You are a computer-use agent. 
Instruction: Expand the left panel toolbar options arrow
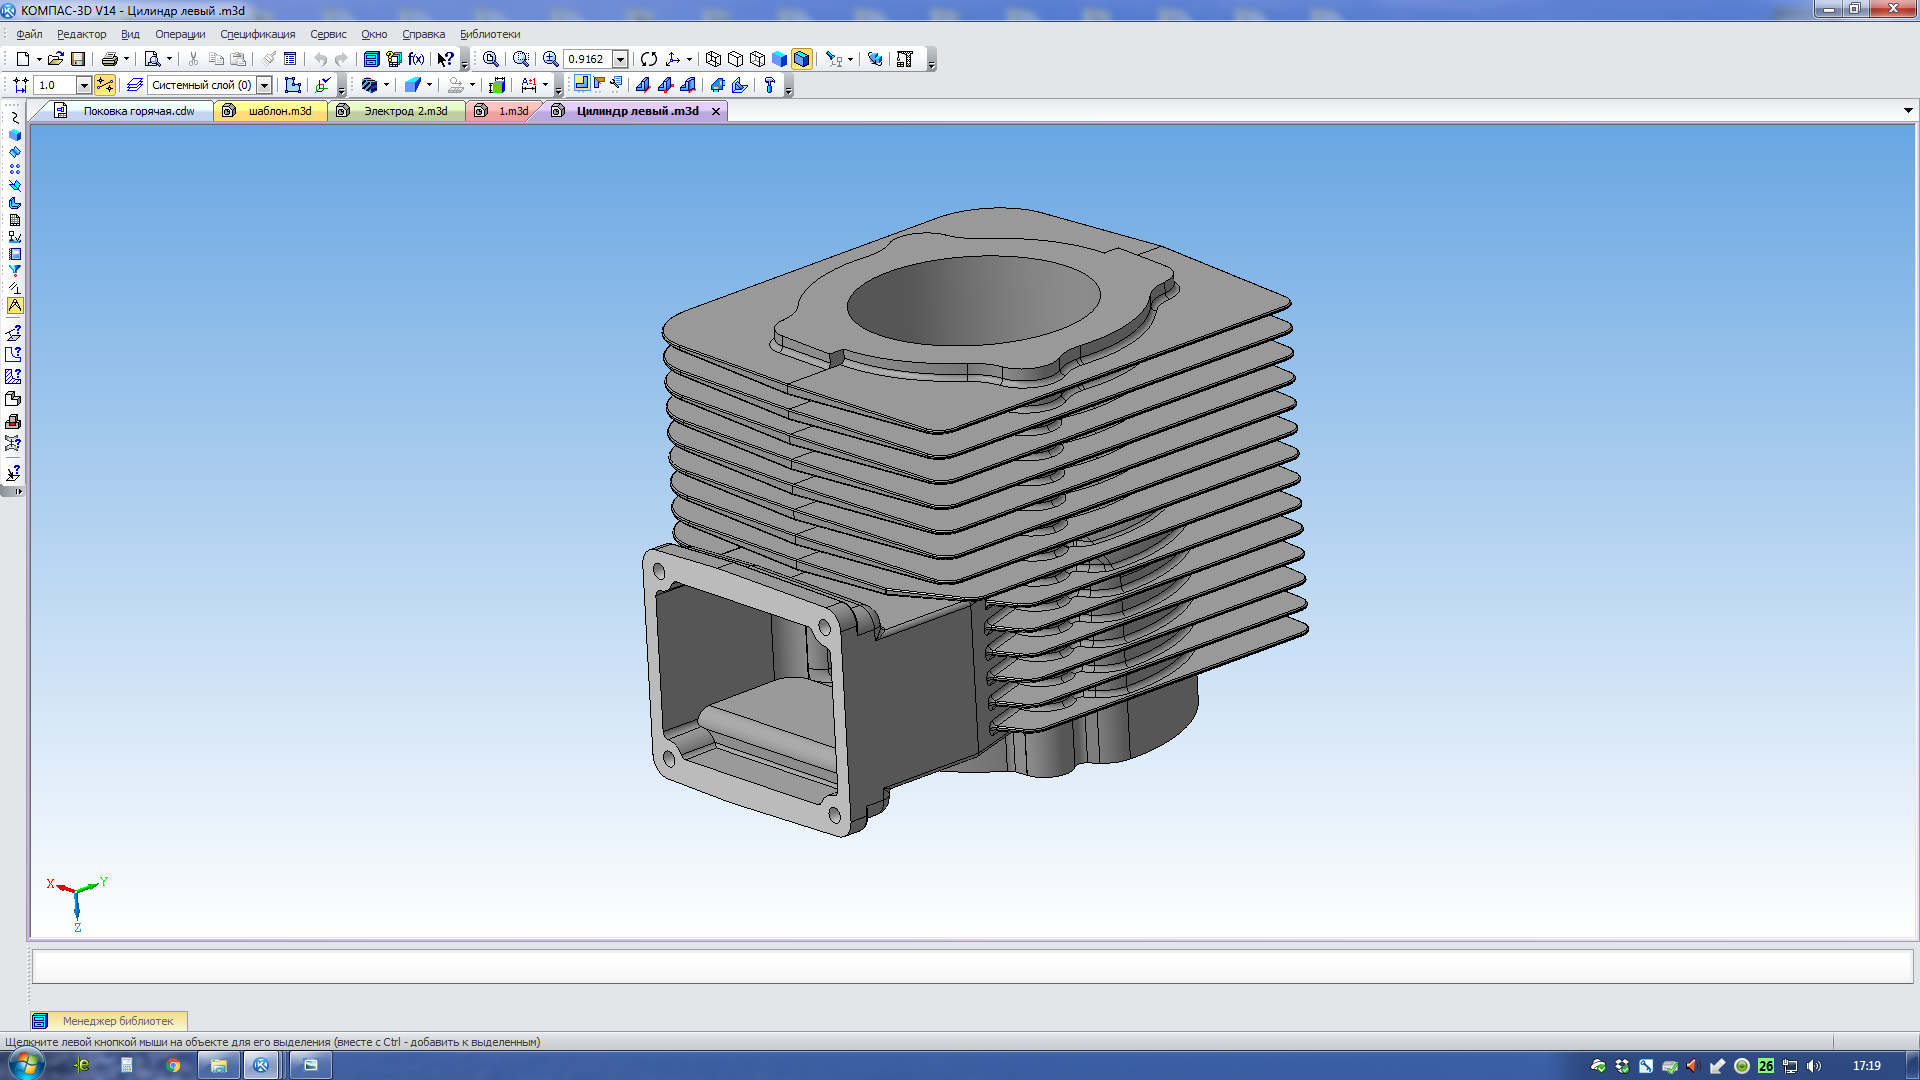pos(18,491)
